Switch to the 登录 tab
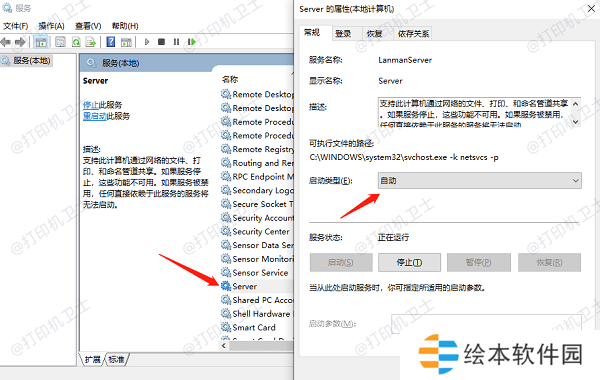The width and height of the screenshot is (600, 380). (343, 34)
